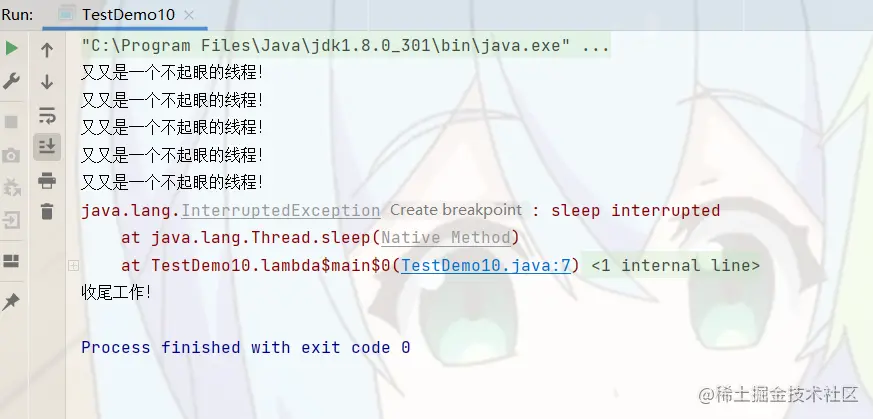Screen dimensions: 873x419
Task: Click the green Rerun button
Action: (11, 48)
